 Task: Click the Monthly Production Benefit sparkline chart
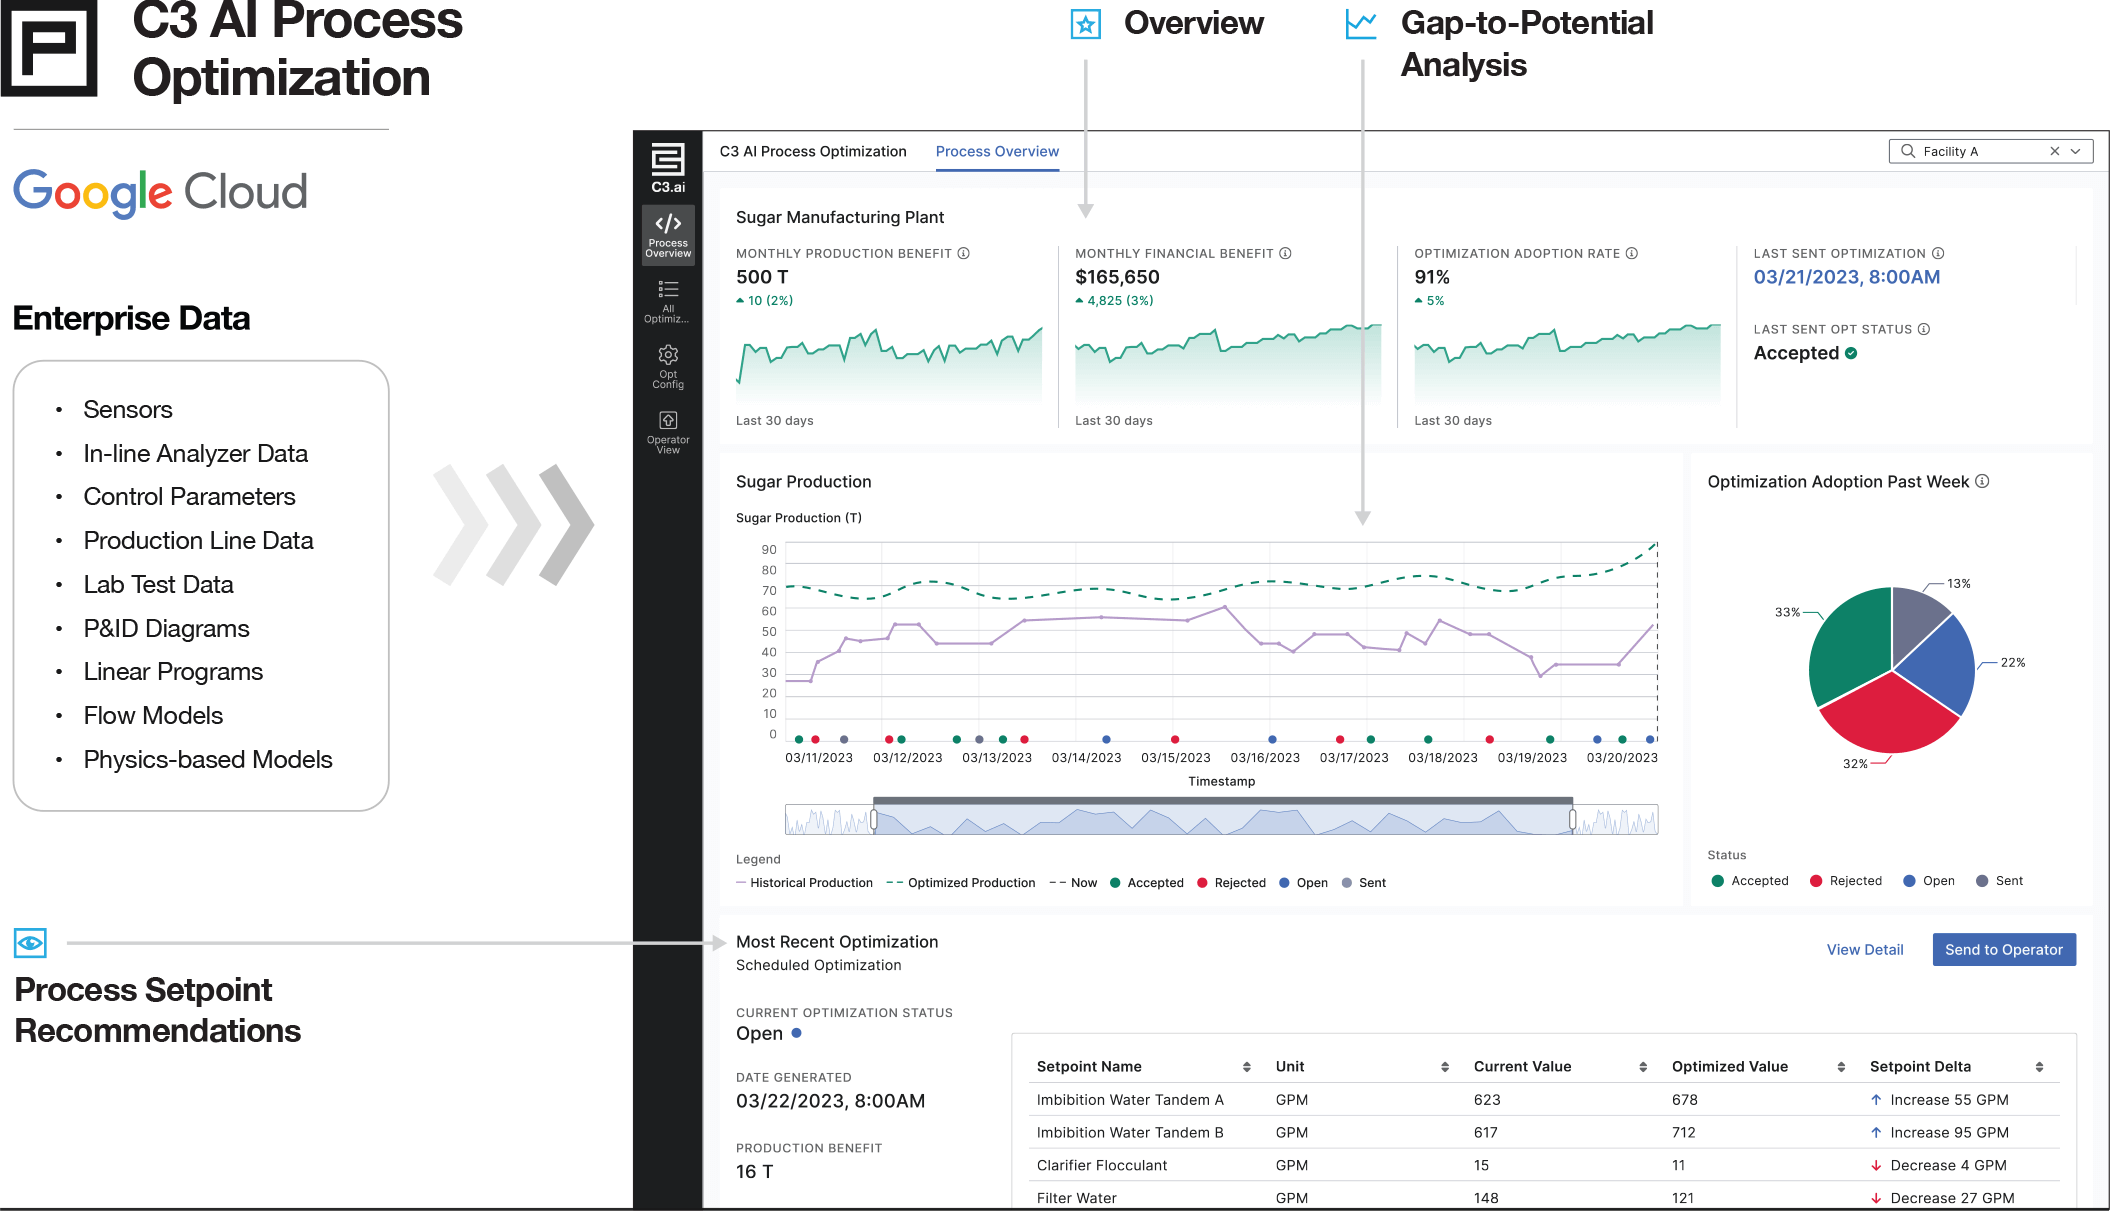[x=889, y=365]
